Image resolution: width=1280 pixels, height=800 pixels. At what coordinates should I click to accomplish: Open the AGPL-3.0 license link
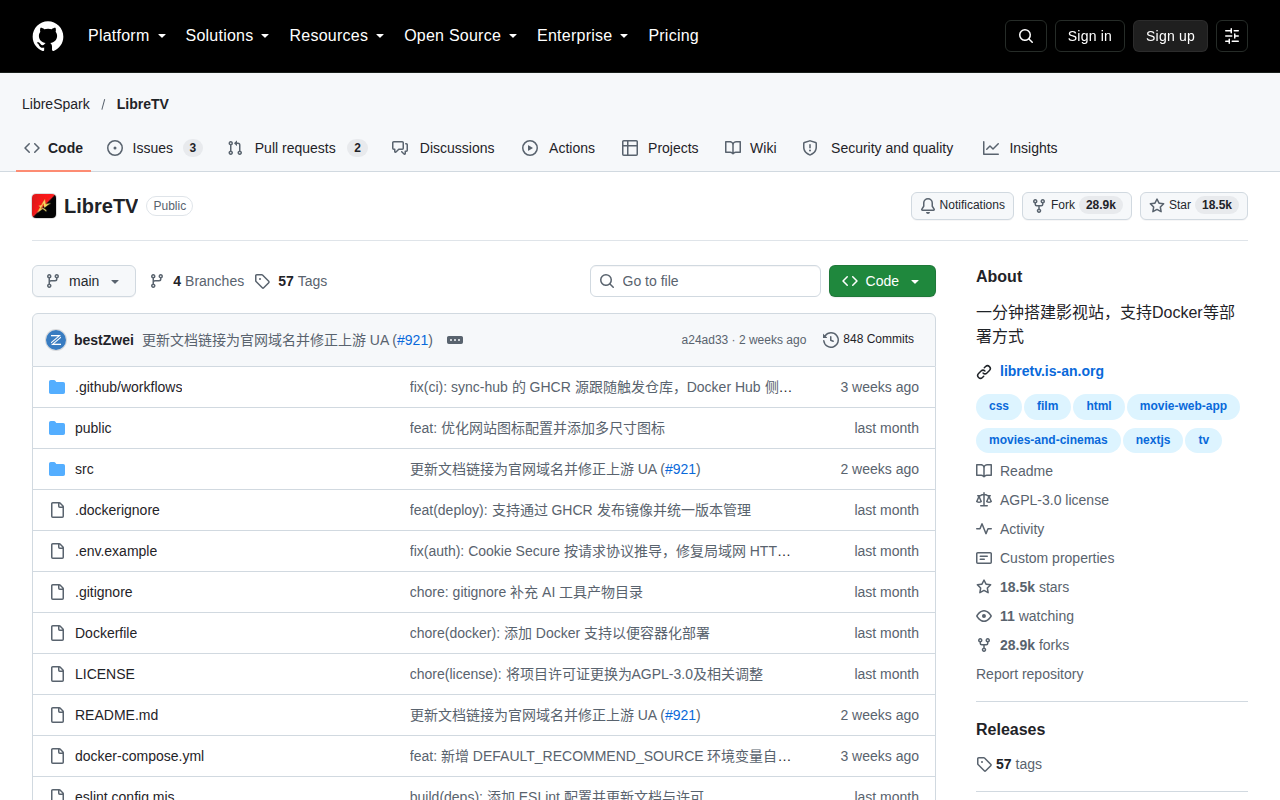point(1043,500)
